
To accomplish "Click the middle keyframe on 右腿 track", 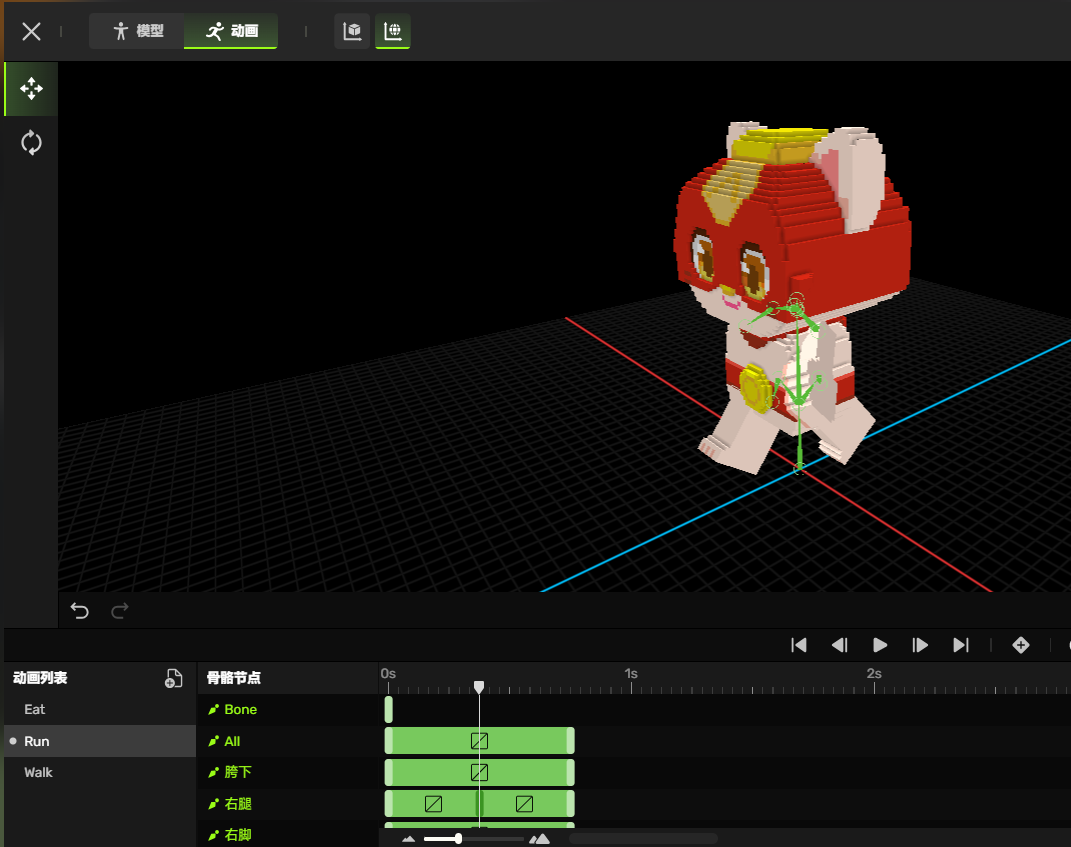I will (x=479, y=804).
